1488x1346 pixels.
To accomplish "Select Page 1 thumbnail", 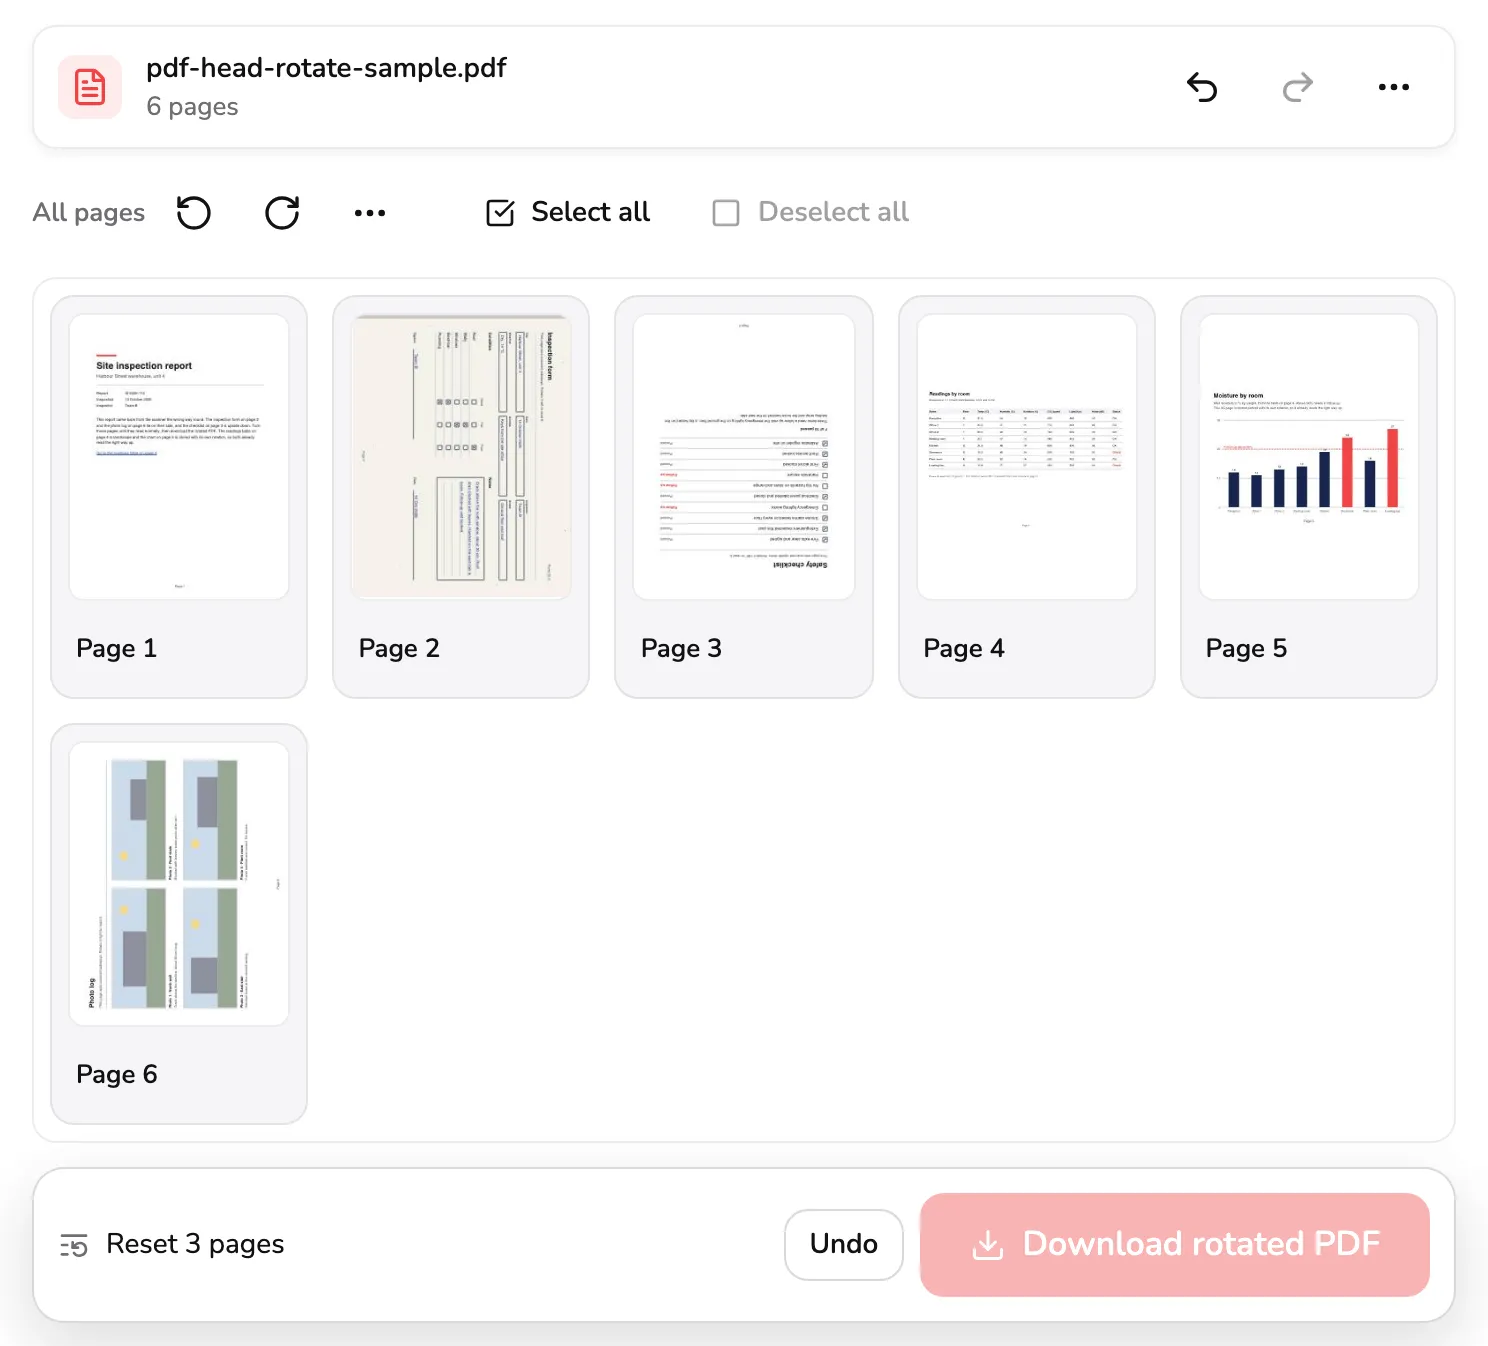I will coord(179,457).
